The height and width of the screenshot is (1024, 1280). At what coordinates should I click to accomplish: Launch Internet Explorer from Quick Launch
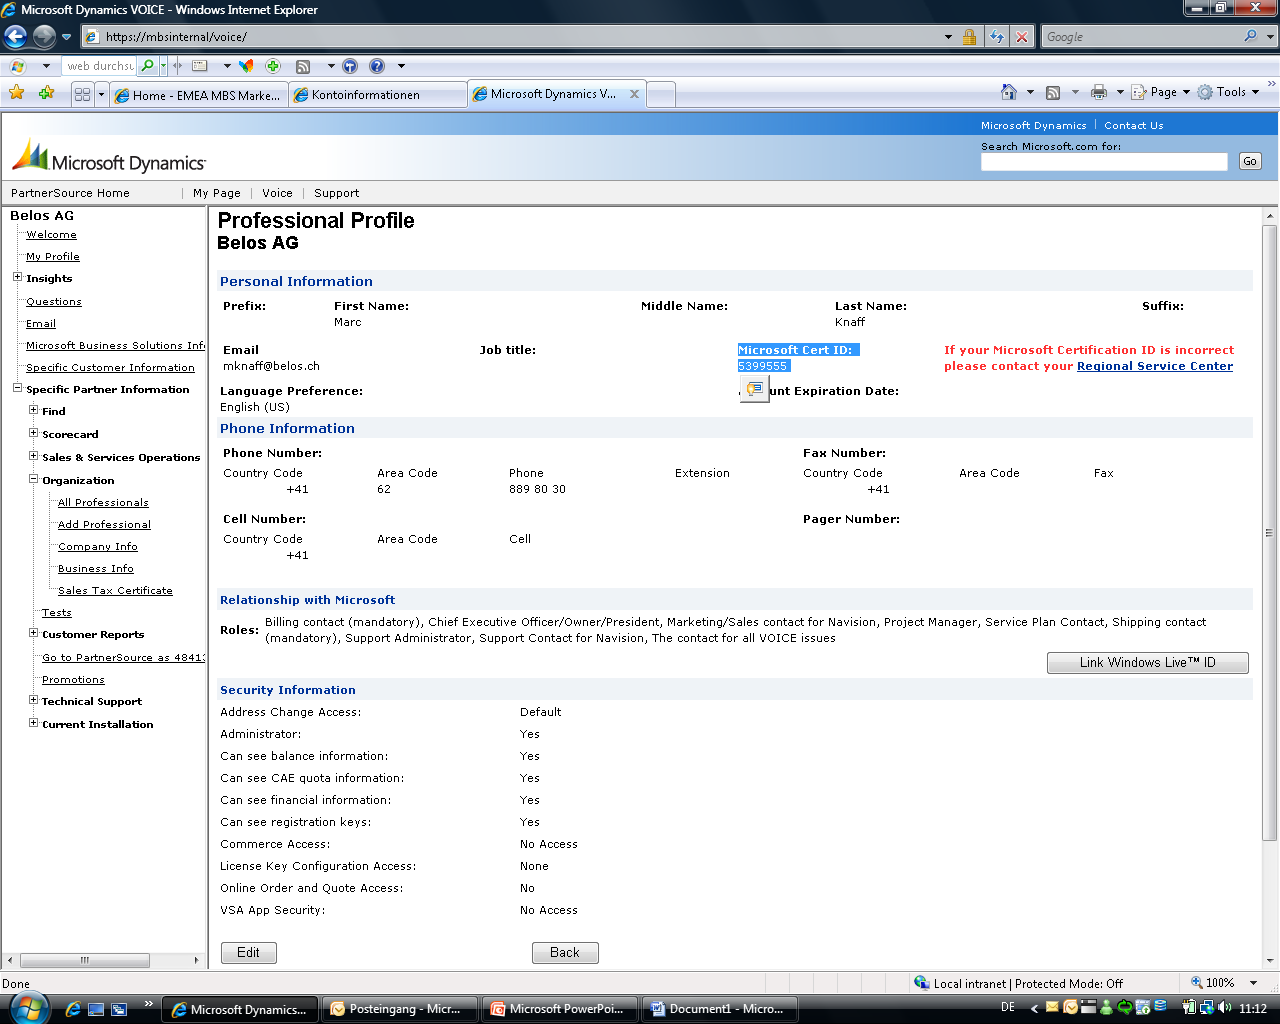click(x=72, y=1009)
